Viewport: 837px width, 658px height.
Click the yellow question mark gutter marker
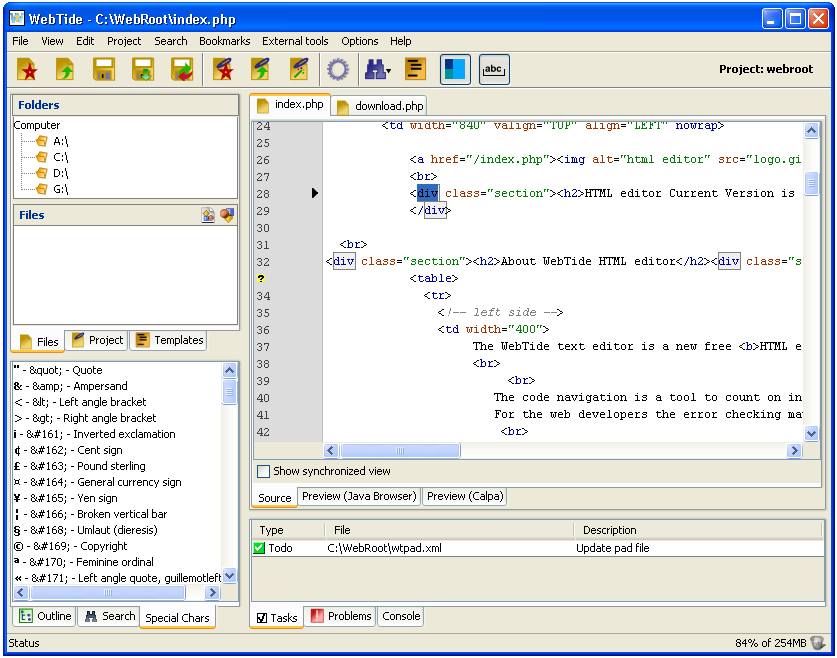coord(261,278)
